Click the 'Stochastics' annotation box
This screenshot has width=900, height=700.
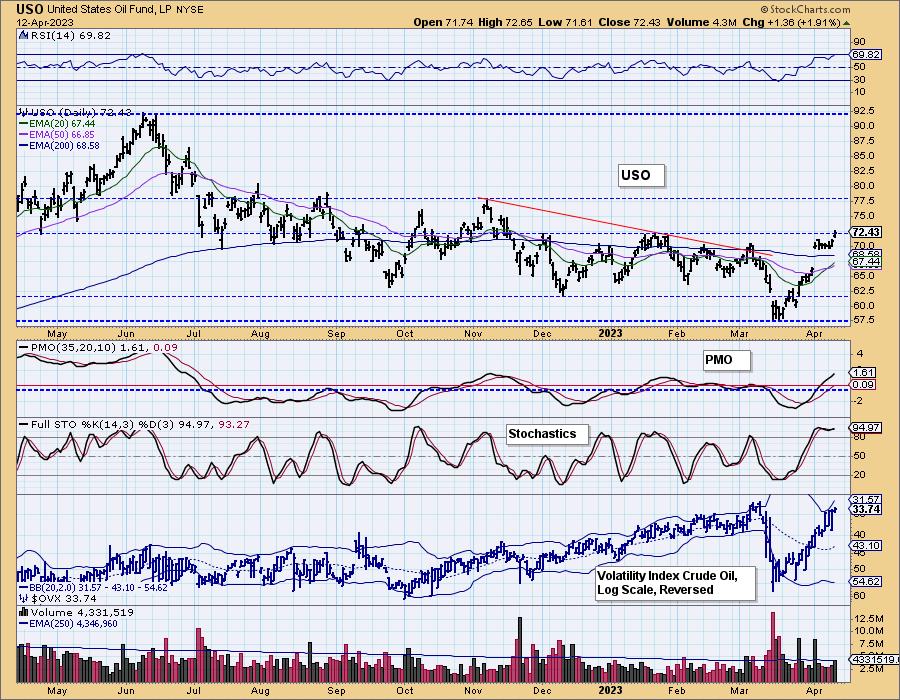click(x=548, y=434)
